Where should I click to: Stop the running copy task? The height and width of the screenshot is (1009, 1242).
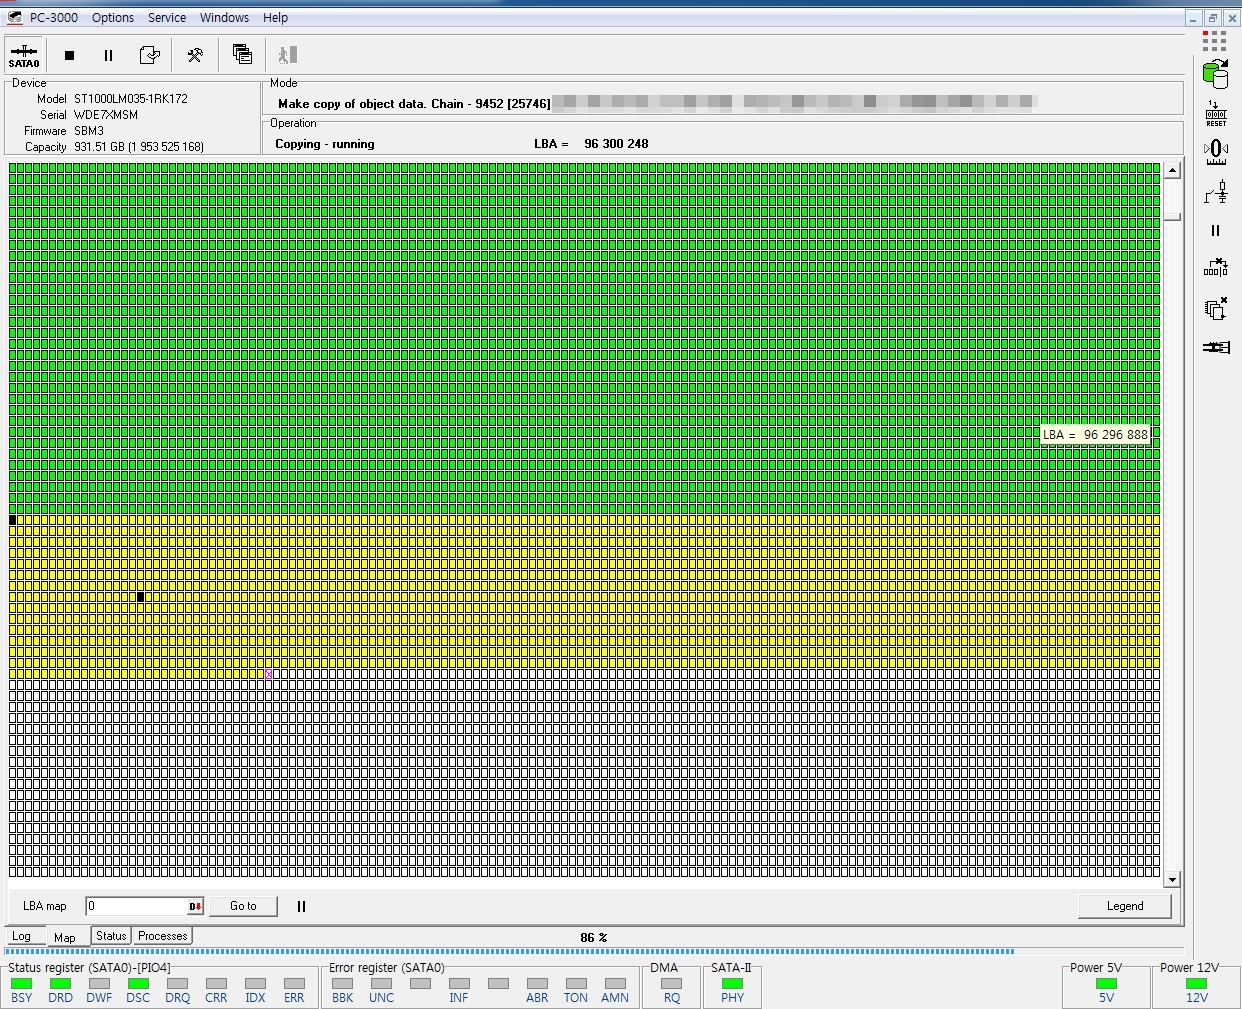pyautogui.click(x=69, y=55)
